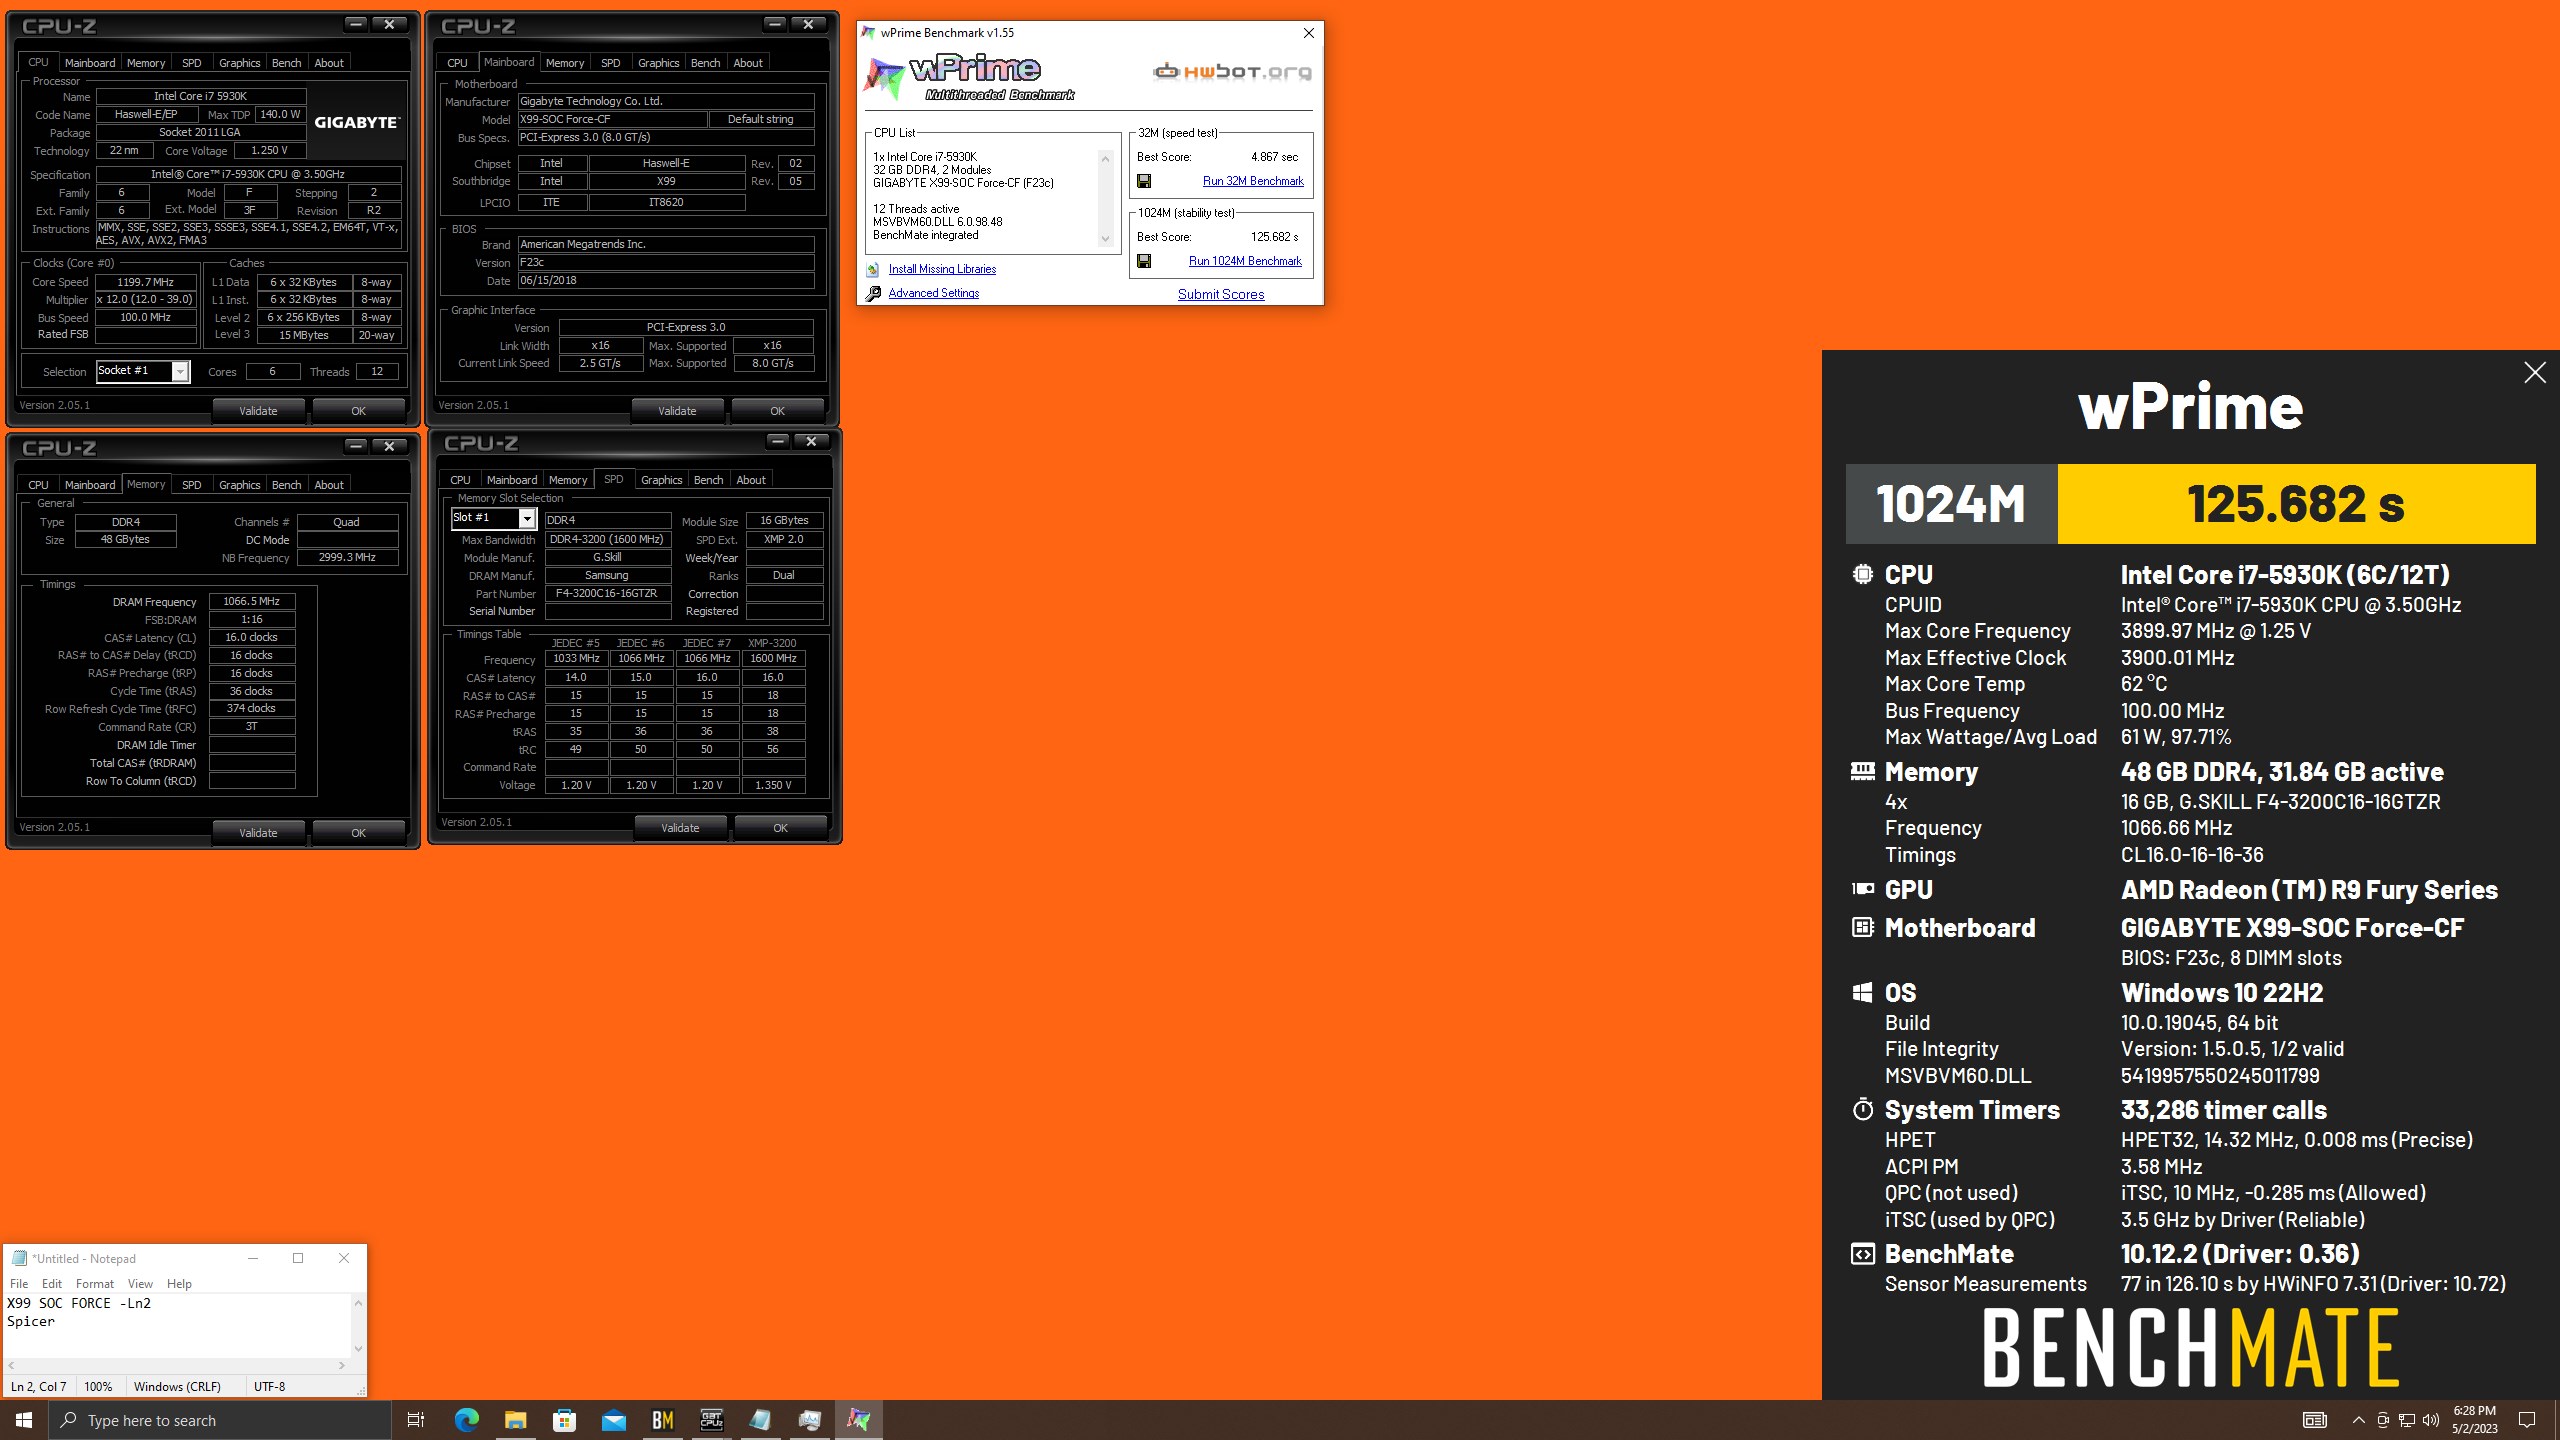Image resolution: width=2560 pixels, height=1440 pixels.
Task: Open the Notepad File menu
Action: click(19, 1283)
